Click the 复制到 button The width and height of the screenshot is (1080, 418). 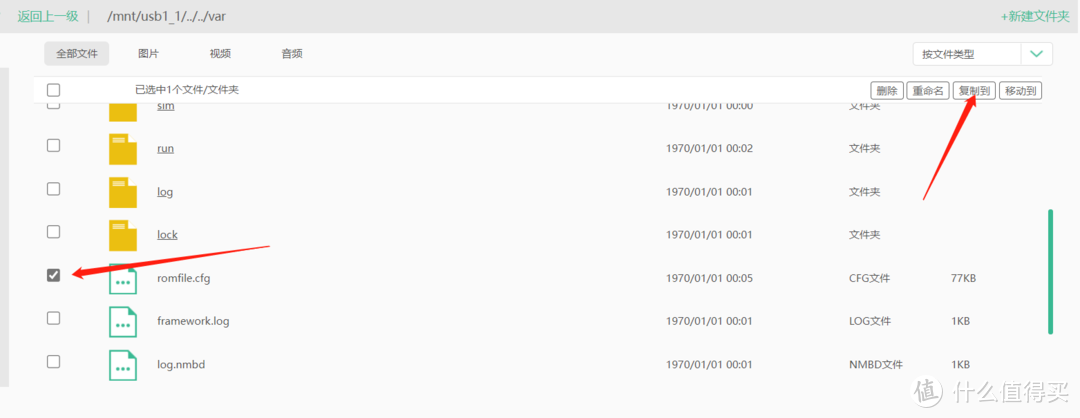coord(975,91)
